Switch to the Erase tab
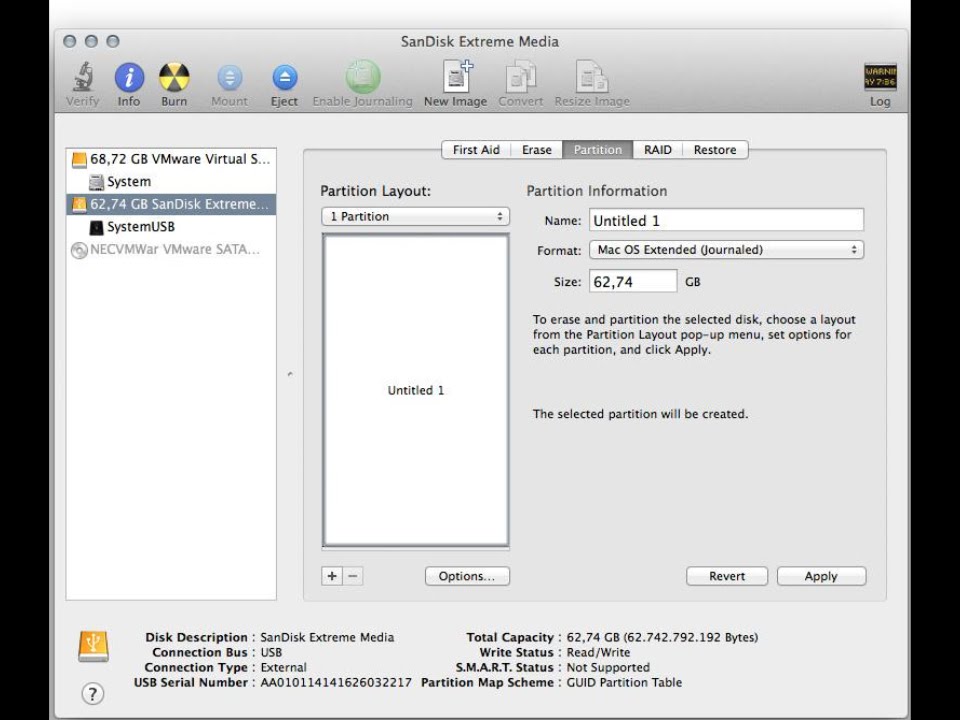960x720 pixels. [536, 150]
